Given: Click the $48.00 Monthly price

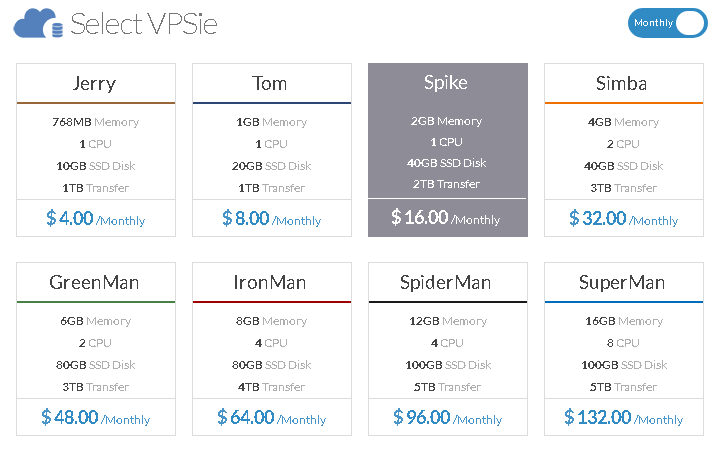Looking at the screenshot, I should [x=96, y=417].
